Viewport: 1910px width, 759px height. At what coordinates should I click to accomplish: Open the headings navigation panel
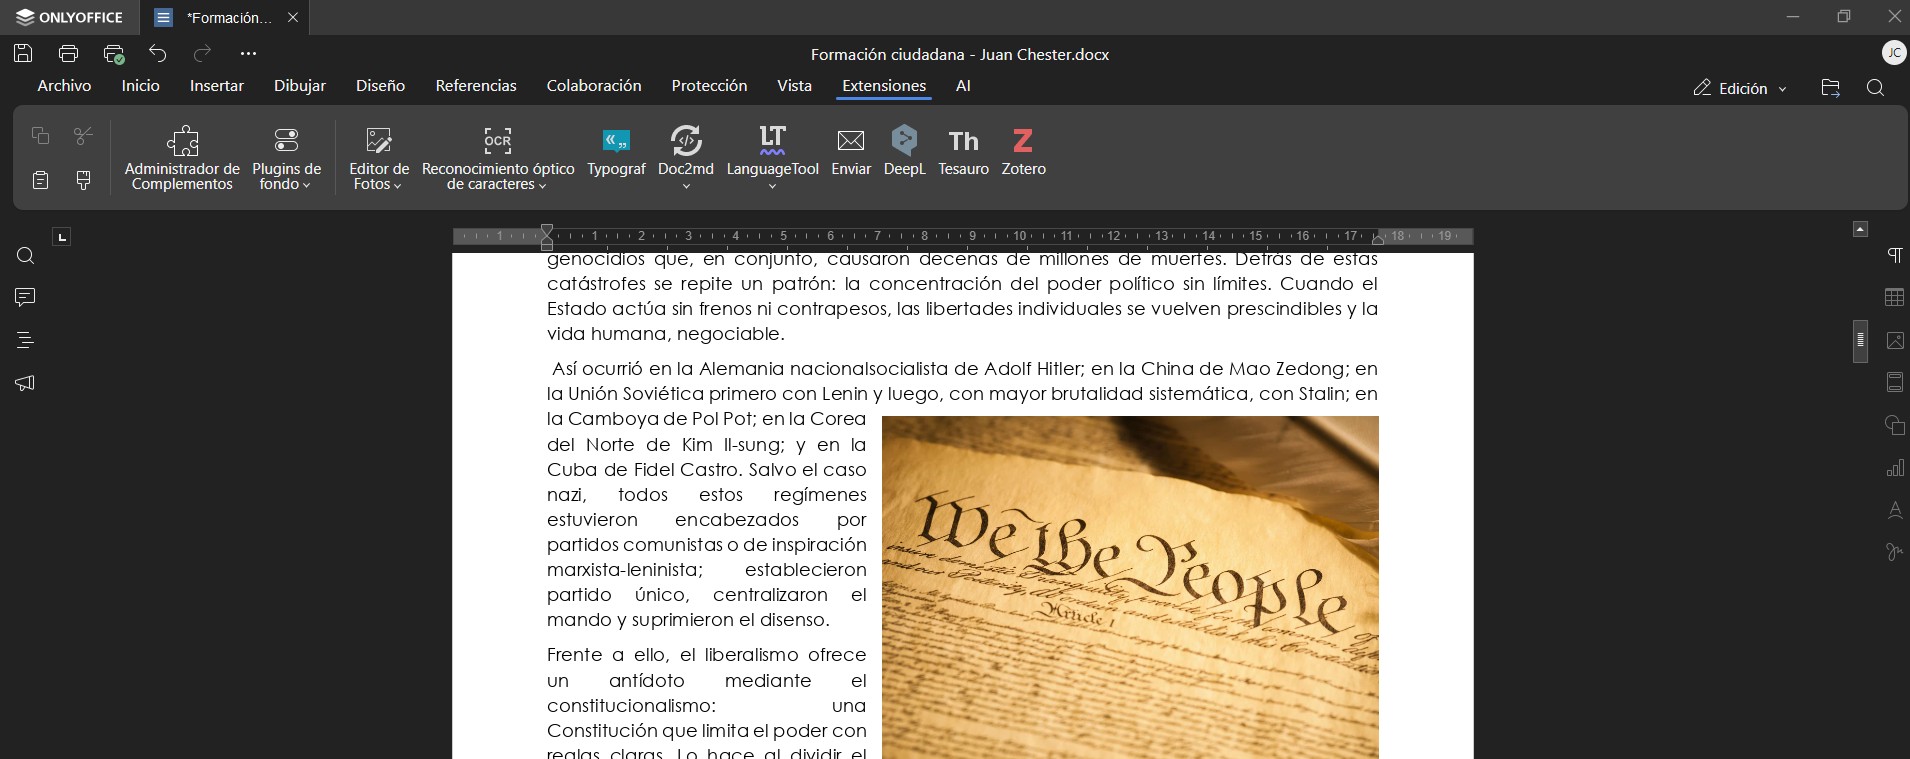coord(25,341)
